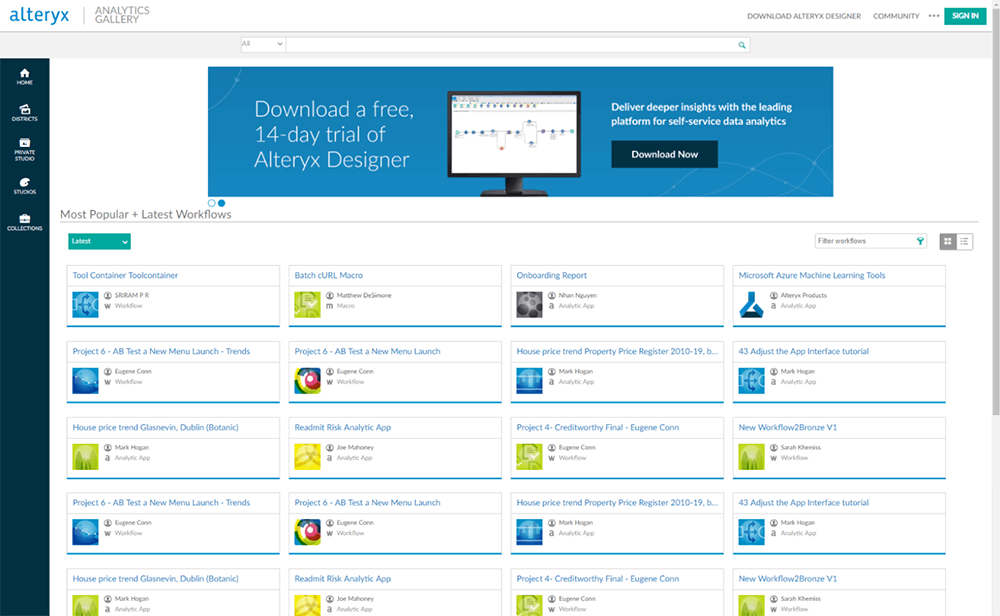Click the search magnifier icon

[741, 45]
